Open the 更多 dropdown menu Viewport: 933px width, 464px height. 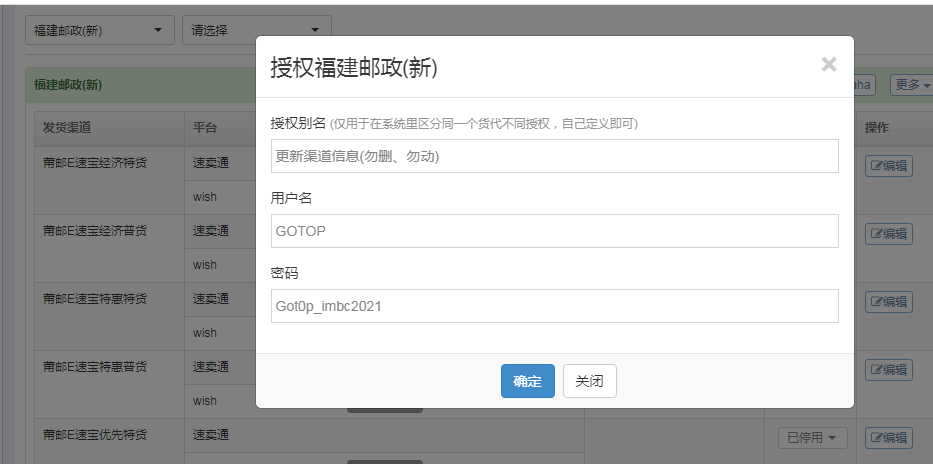click(x=912, y=85)
